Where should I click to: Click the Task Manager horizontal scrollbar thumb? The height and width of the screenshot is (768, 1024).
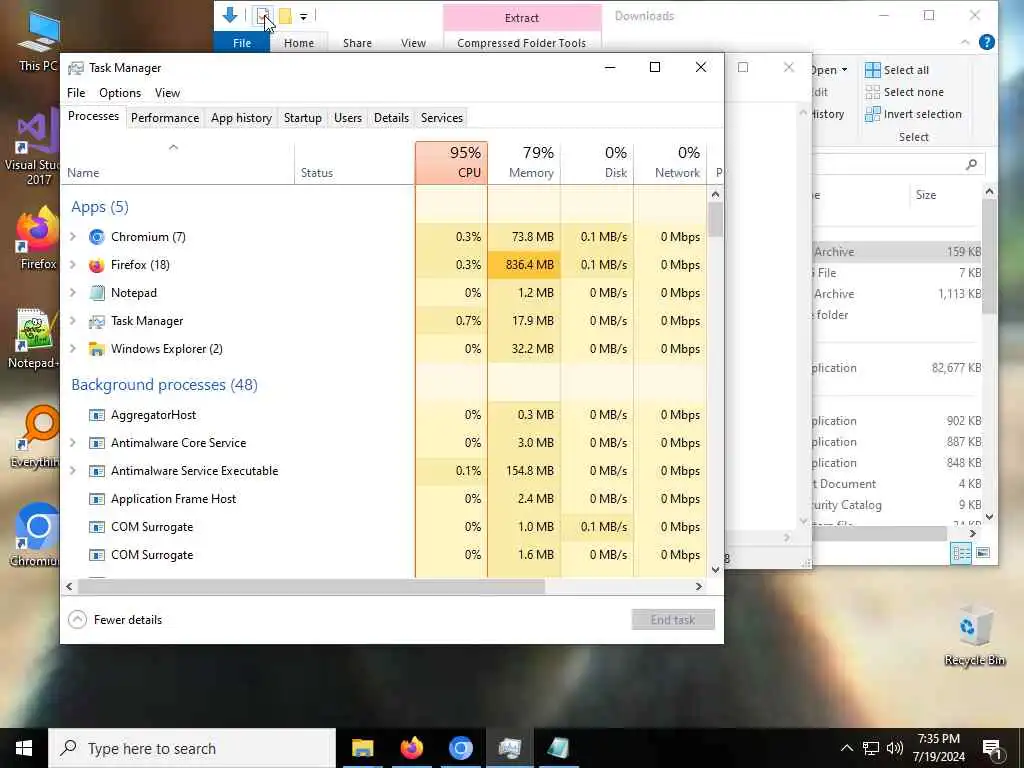coord(312,586)
